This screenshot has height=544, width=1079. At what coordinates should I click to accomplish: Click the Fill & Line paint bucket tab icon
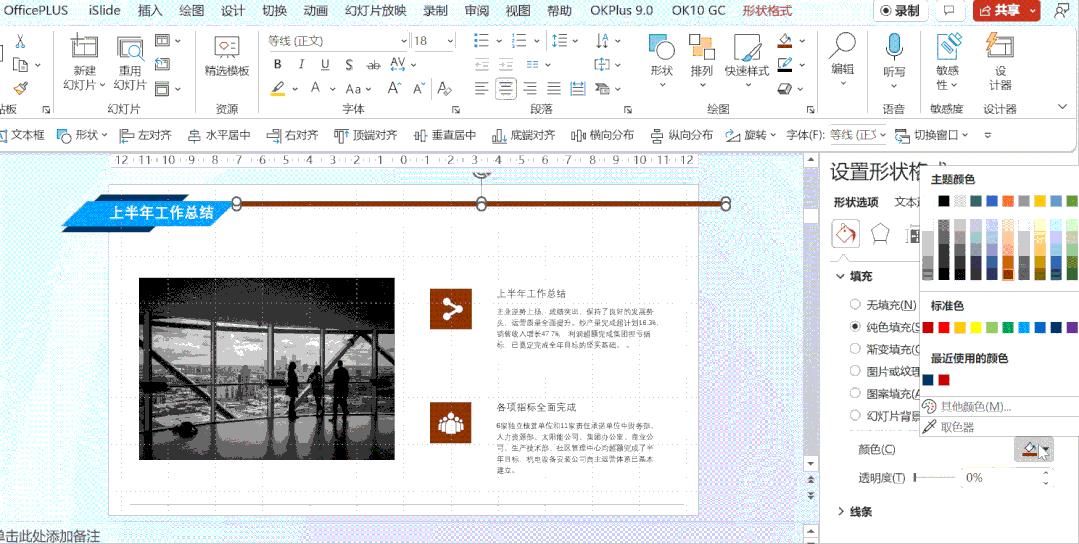coord(845,234)
